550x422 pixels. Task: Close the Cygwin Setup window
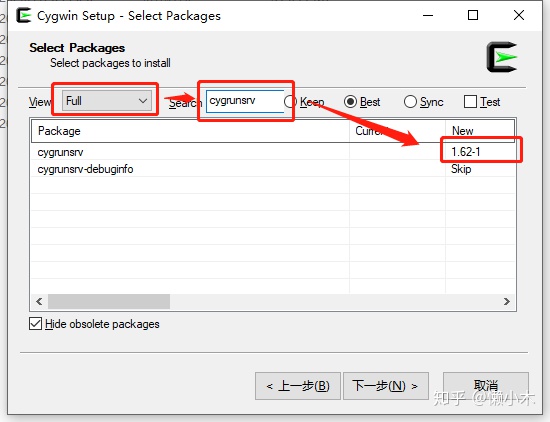pos(519,15)
